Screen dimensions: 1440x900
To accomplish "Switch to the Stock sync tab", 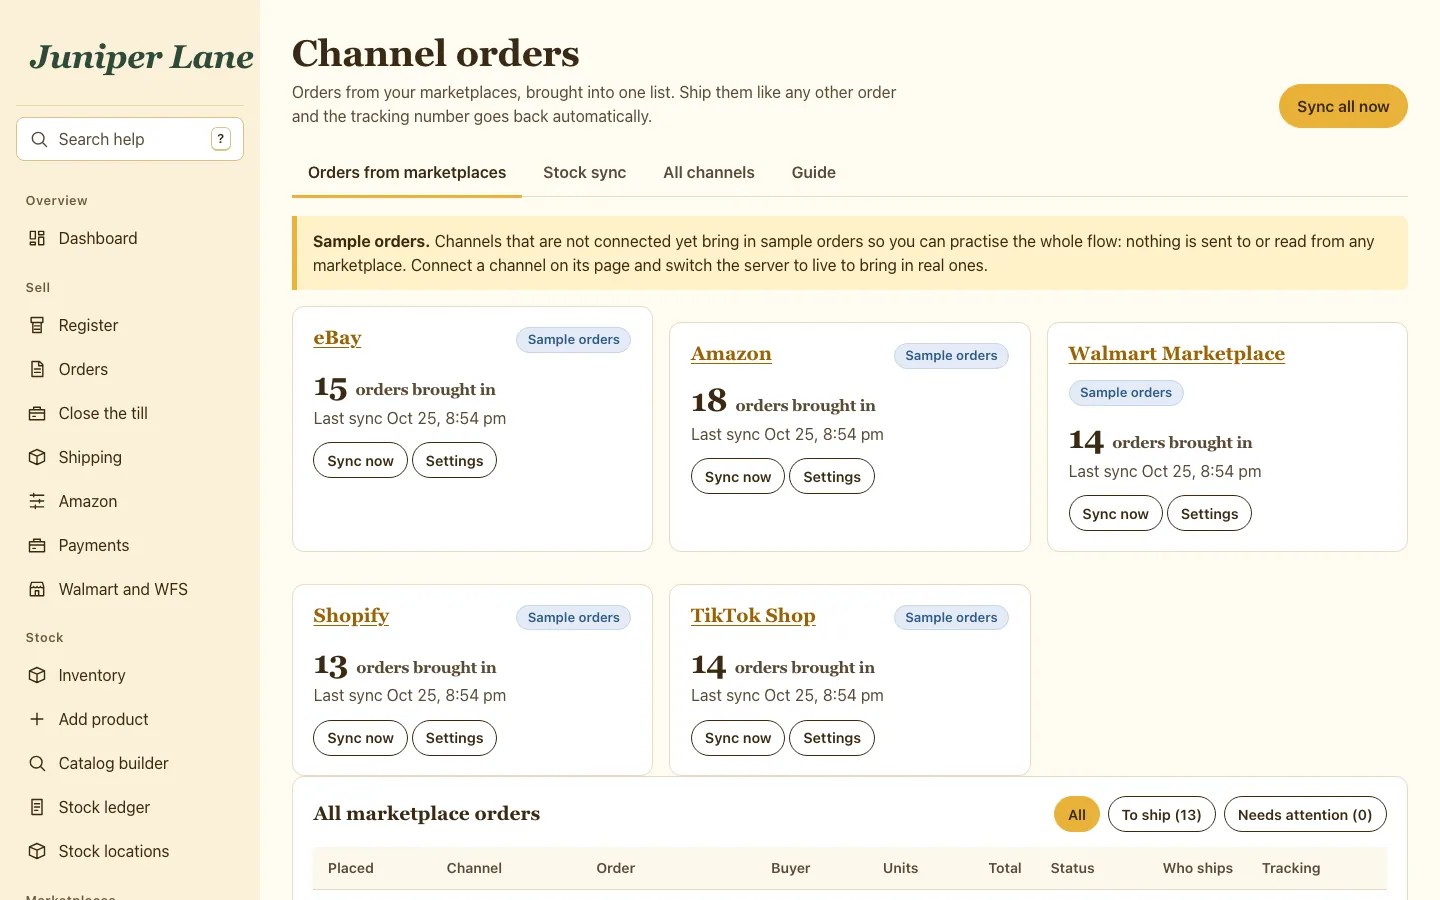I will click(584, 173).
